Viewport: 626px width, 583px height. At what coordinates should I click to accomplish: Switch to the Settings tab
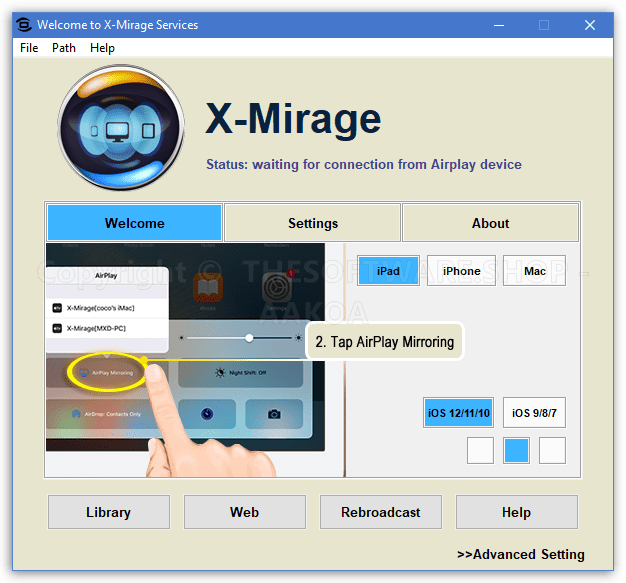point(313,223)
